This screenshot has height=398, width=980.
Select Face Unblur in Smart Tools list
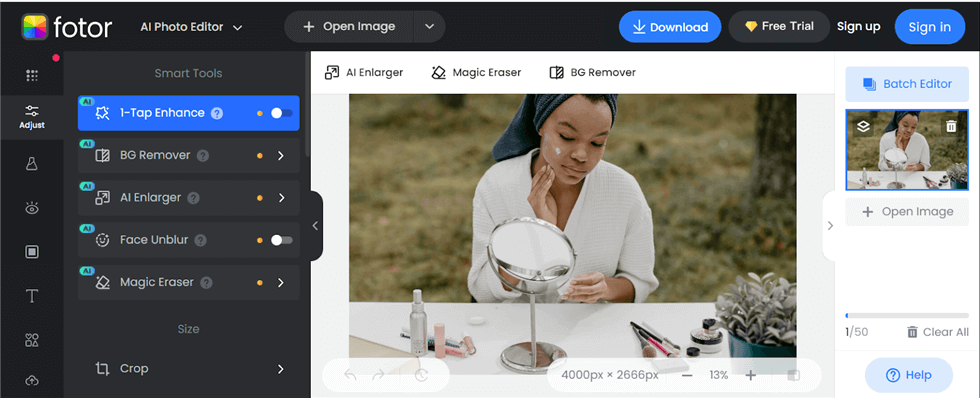tap(189, 240)
